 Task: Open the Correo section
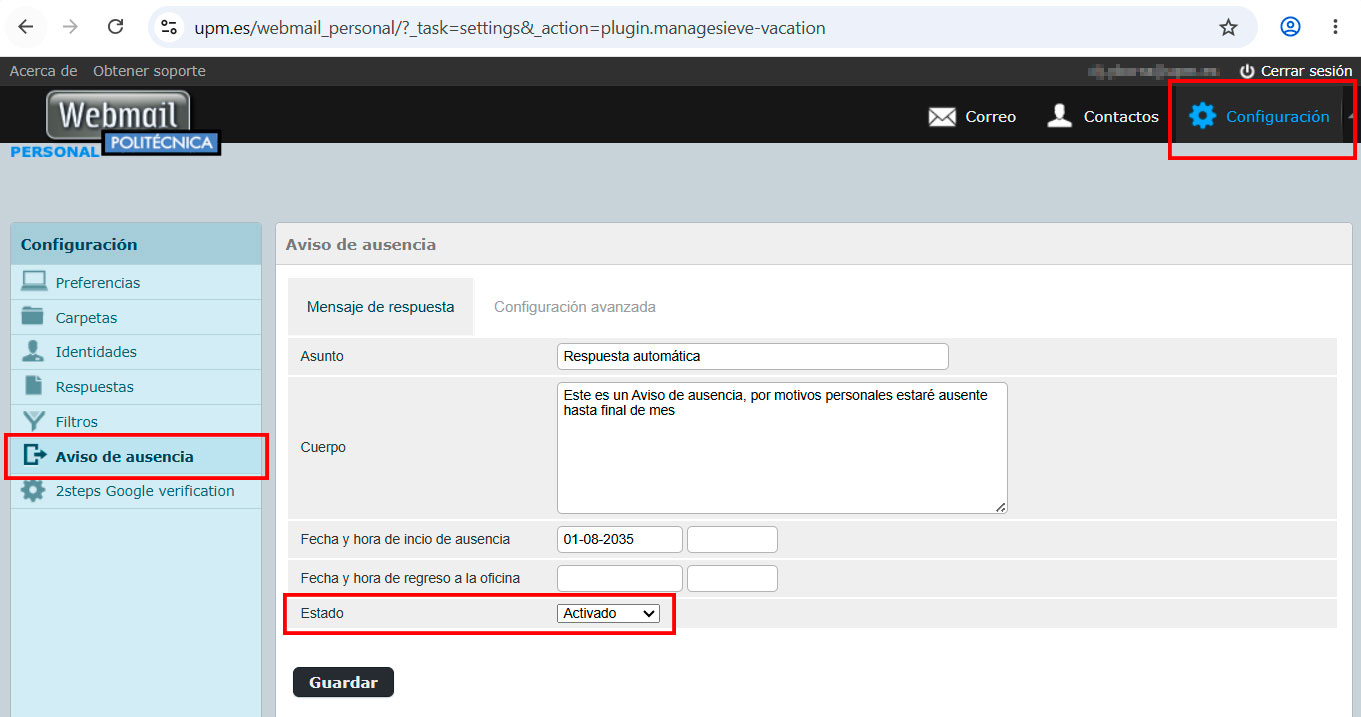pyautogui.click(x=990, y=117)
